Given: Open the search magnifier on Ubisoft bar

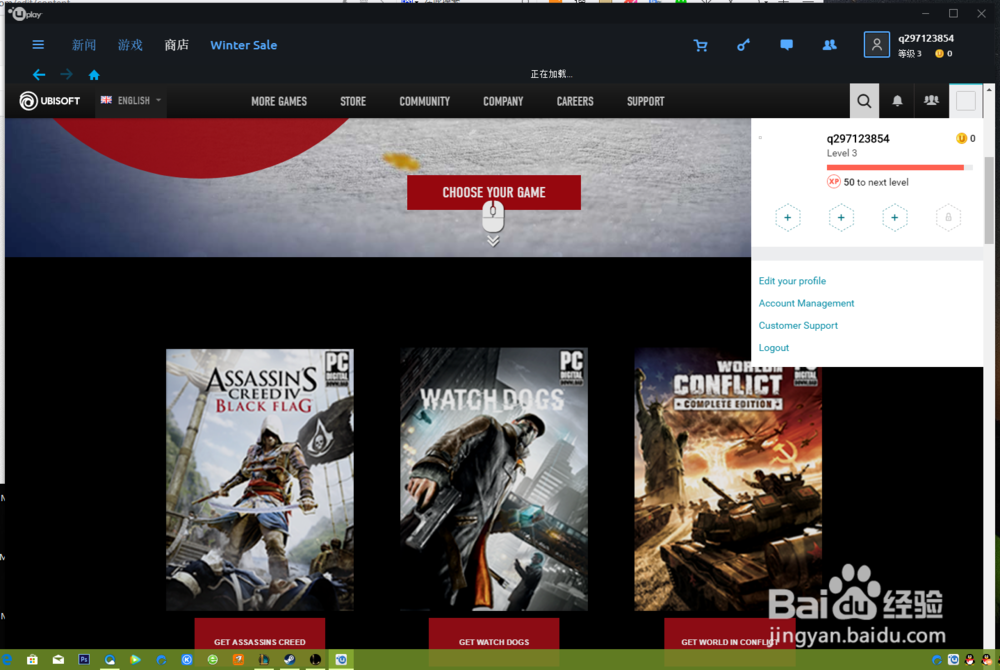Looking at the screenshot, I should pos(864,101).
